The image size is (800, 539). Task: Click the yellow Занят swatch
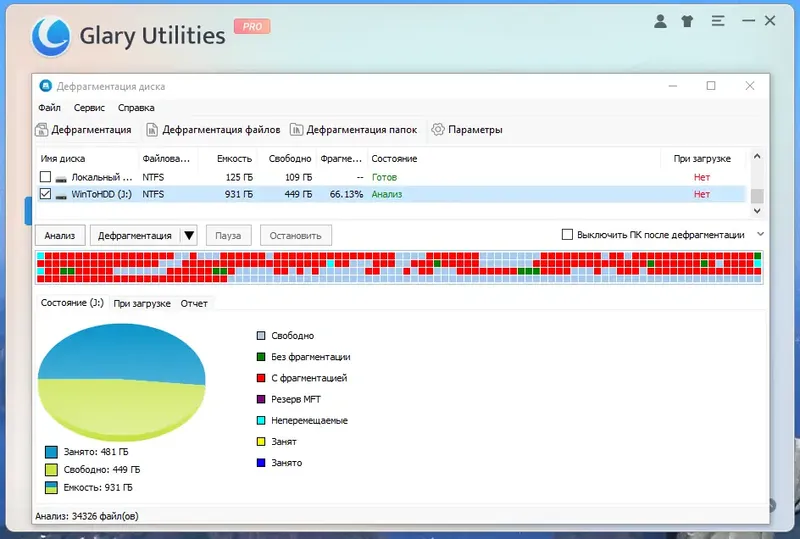pos(261,442)
